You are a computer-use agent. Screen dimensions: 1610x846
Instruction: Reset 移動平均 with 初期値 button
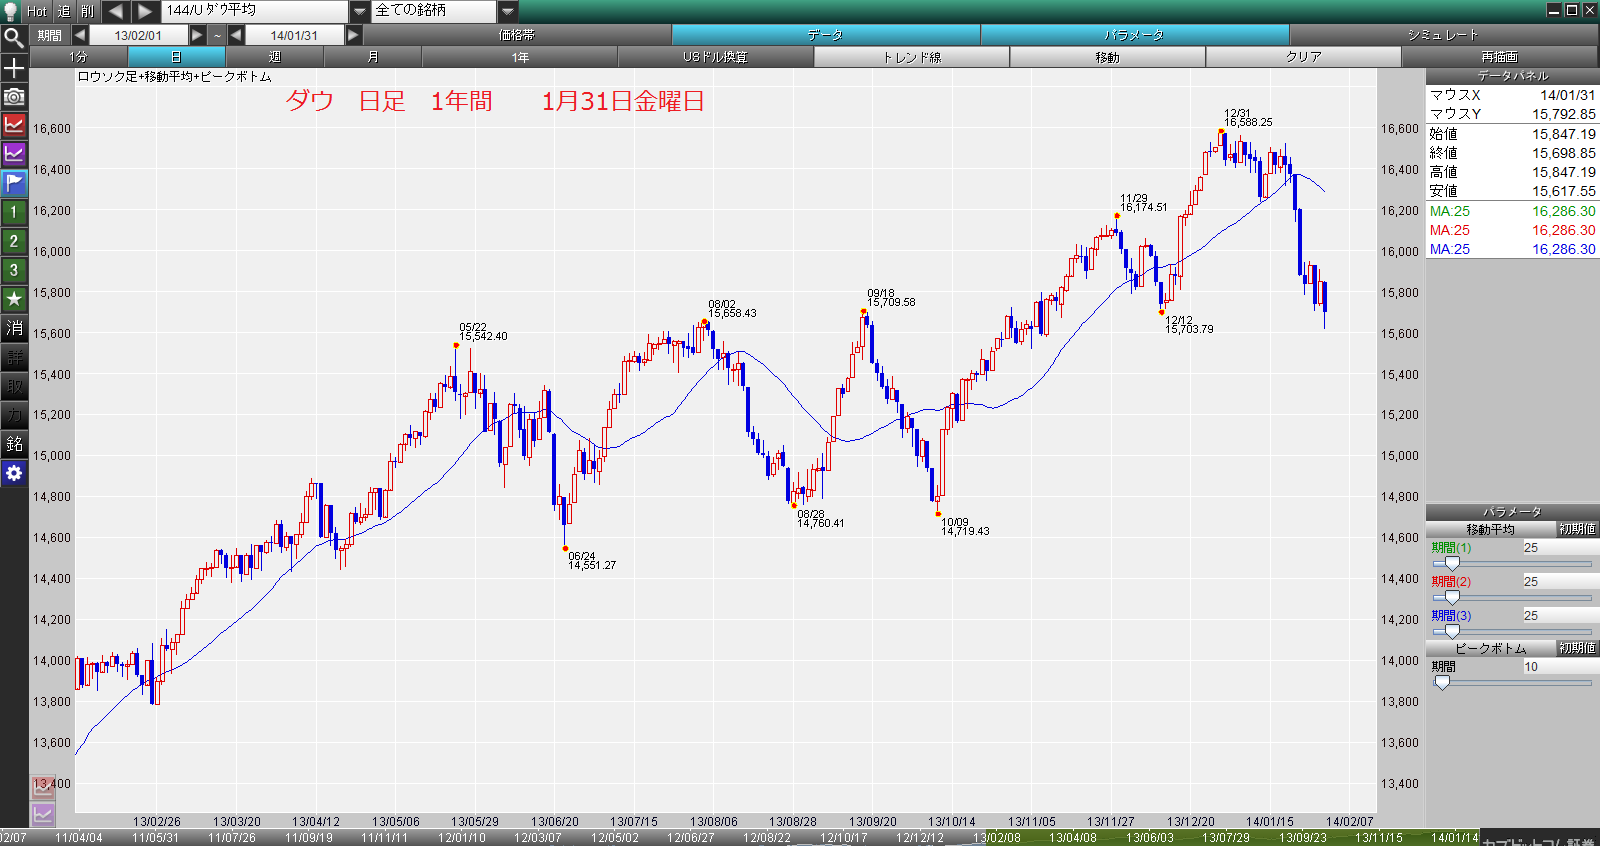(x=1577, y=529)
